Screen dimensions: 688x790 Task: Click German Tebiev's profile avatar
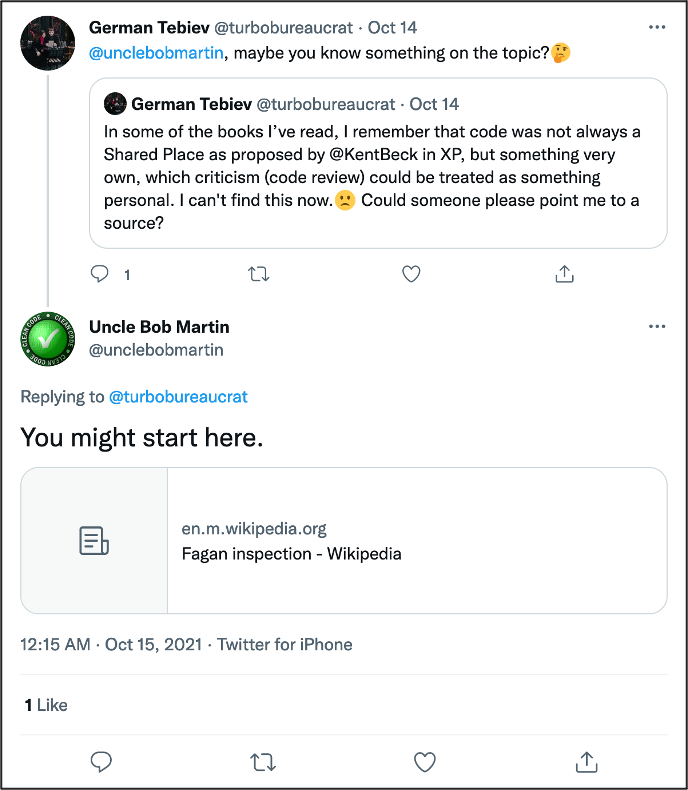point(47,42)
